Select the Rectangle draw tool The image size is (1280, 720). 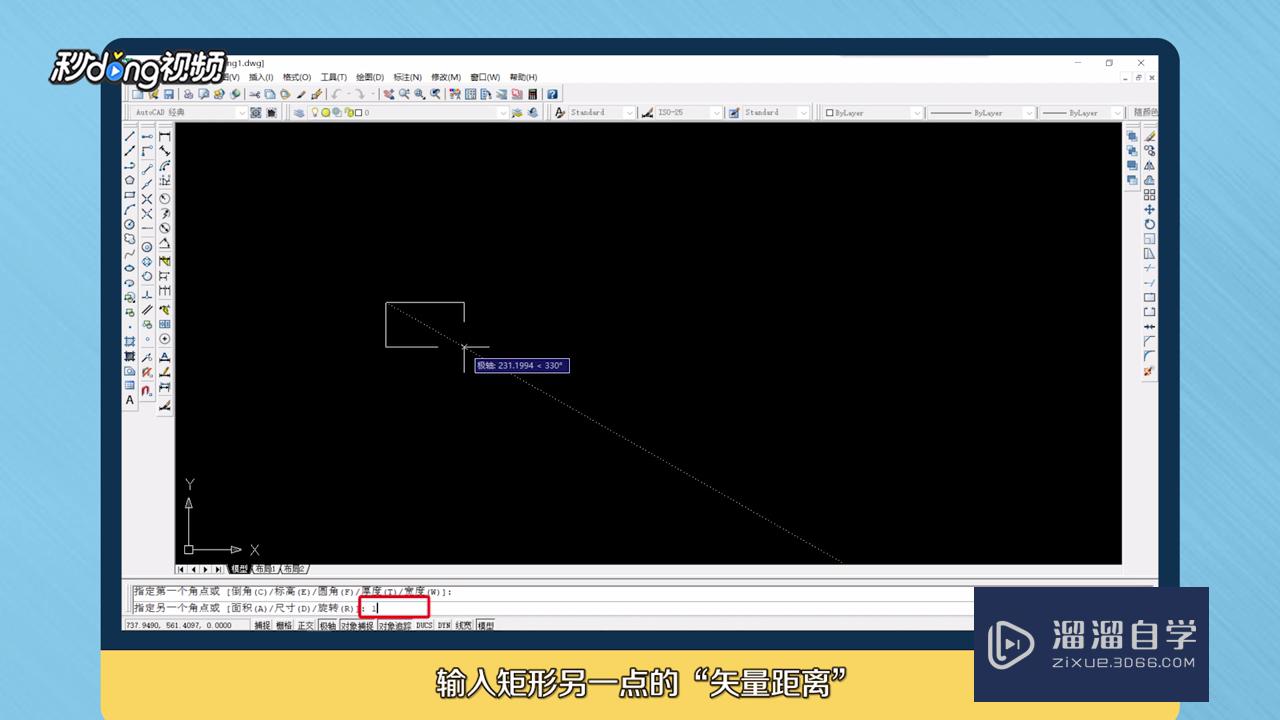pos(129,195)
